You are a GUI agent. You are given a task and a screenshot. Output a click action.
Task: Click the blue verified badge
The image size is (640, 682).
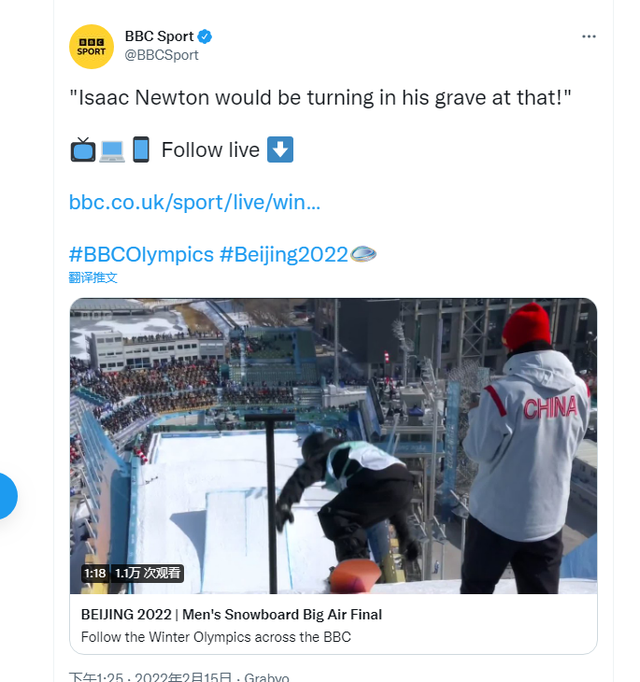pyautogui.click(x=205, y=37)
